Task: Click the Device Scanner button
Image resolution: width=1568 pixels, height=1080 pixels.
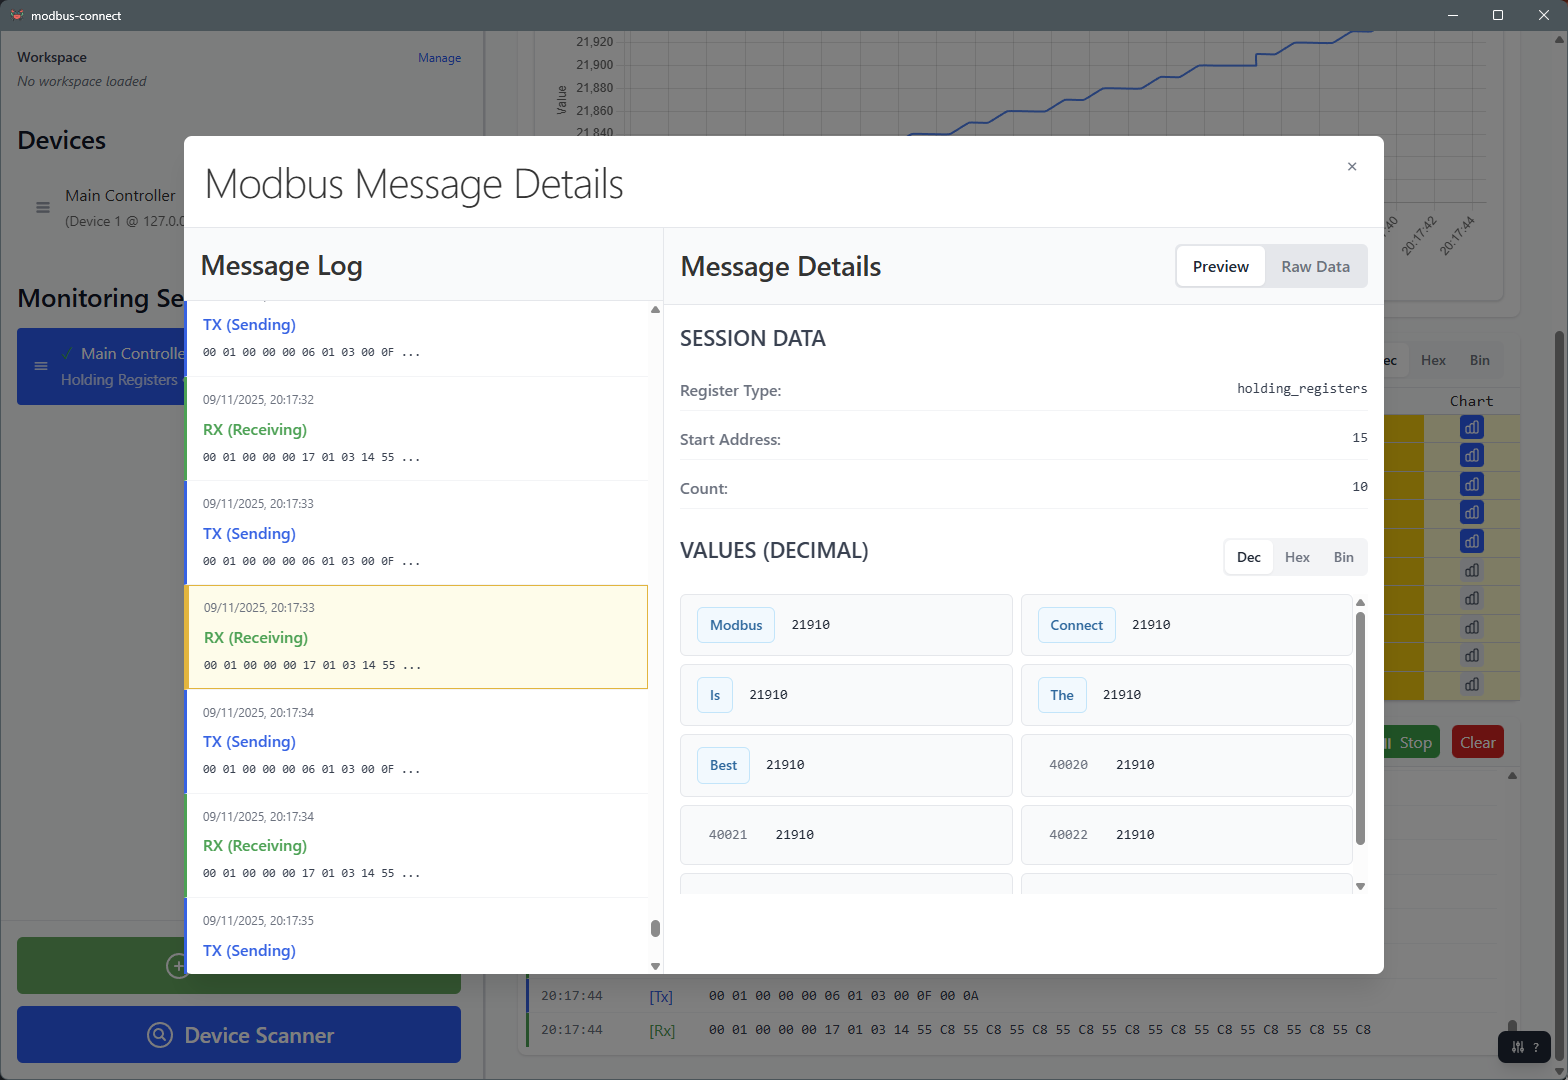Action: (239, 1035)
